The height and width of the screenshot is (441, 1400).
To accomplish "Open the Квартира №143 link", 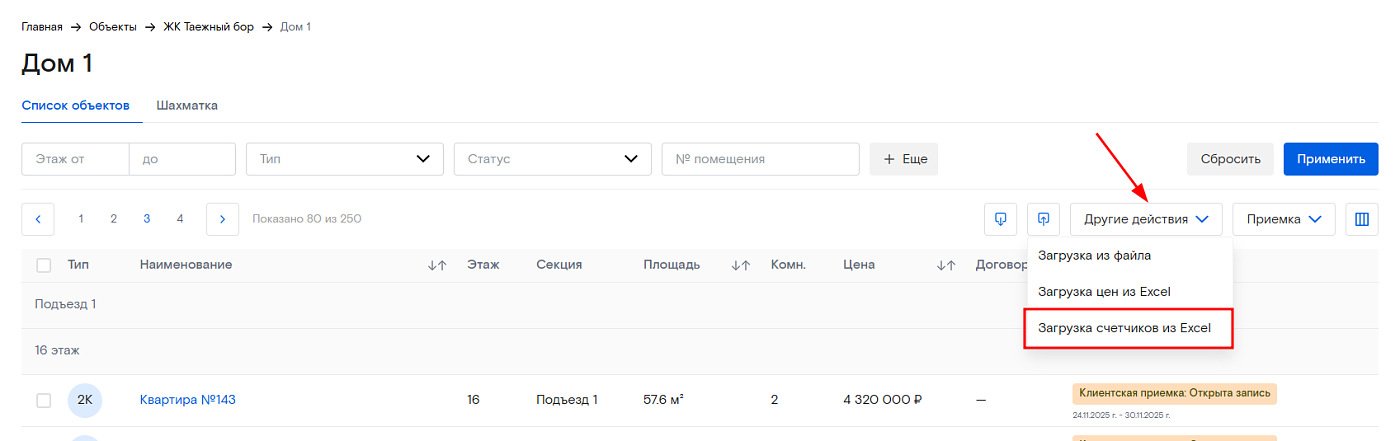I will 187,400.
